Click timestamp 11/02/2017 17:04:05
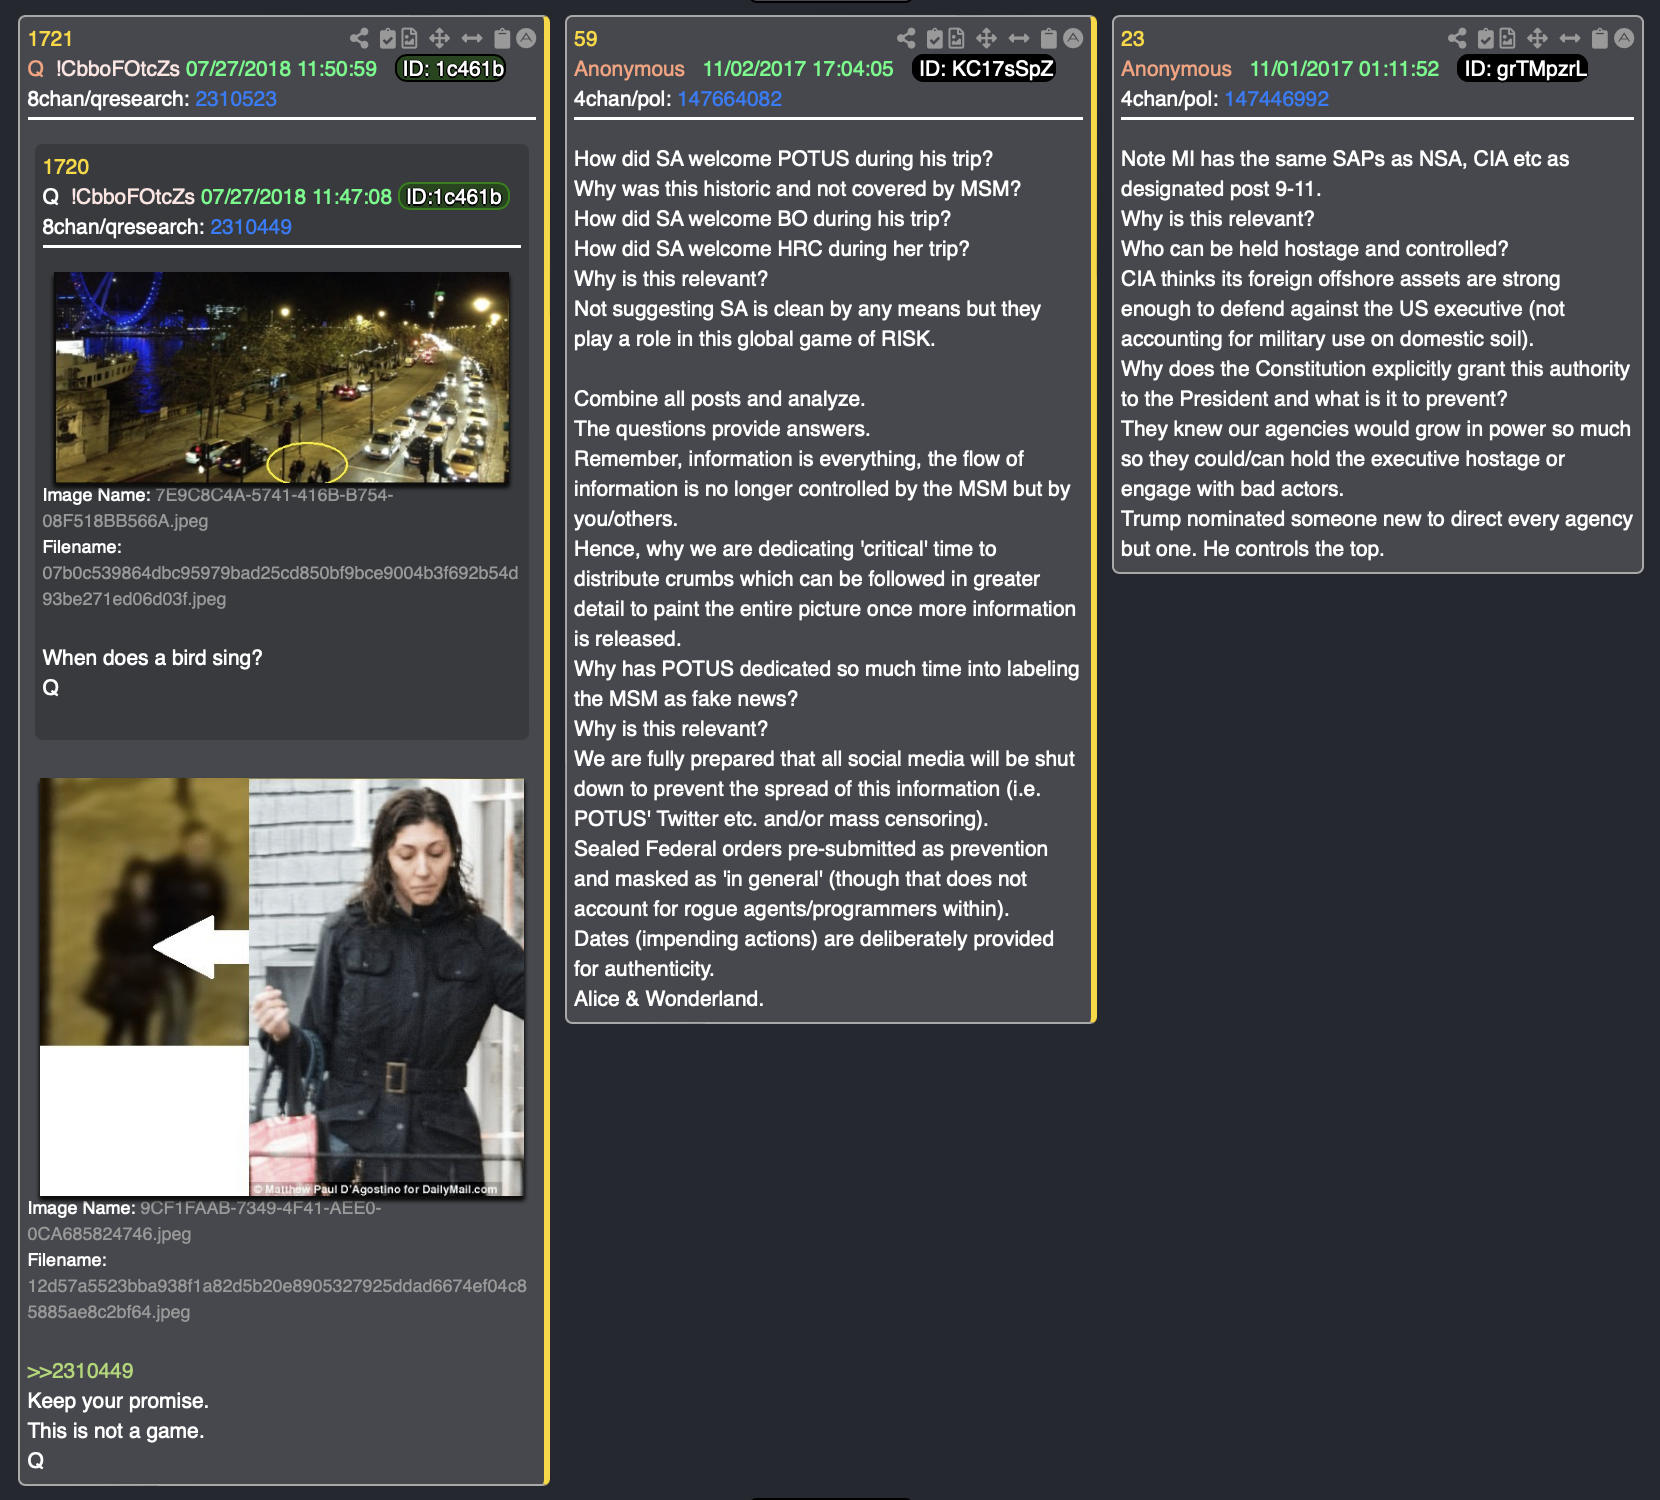 click(798, 69)
